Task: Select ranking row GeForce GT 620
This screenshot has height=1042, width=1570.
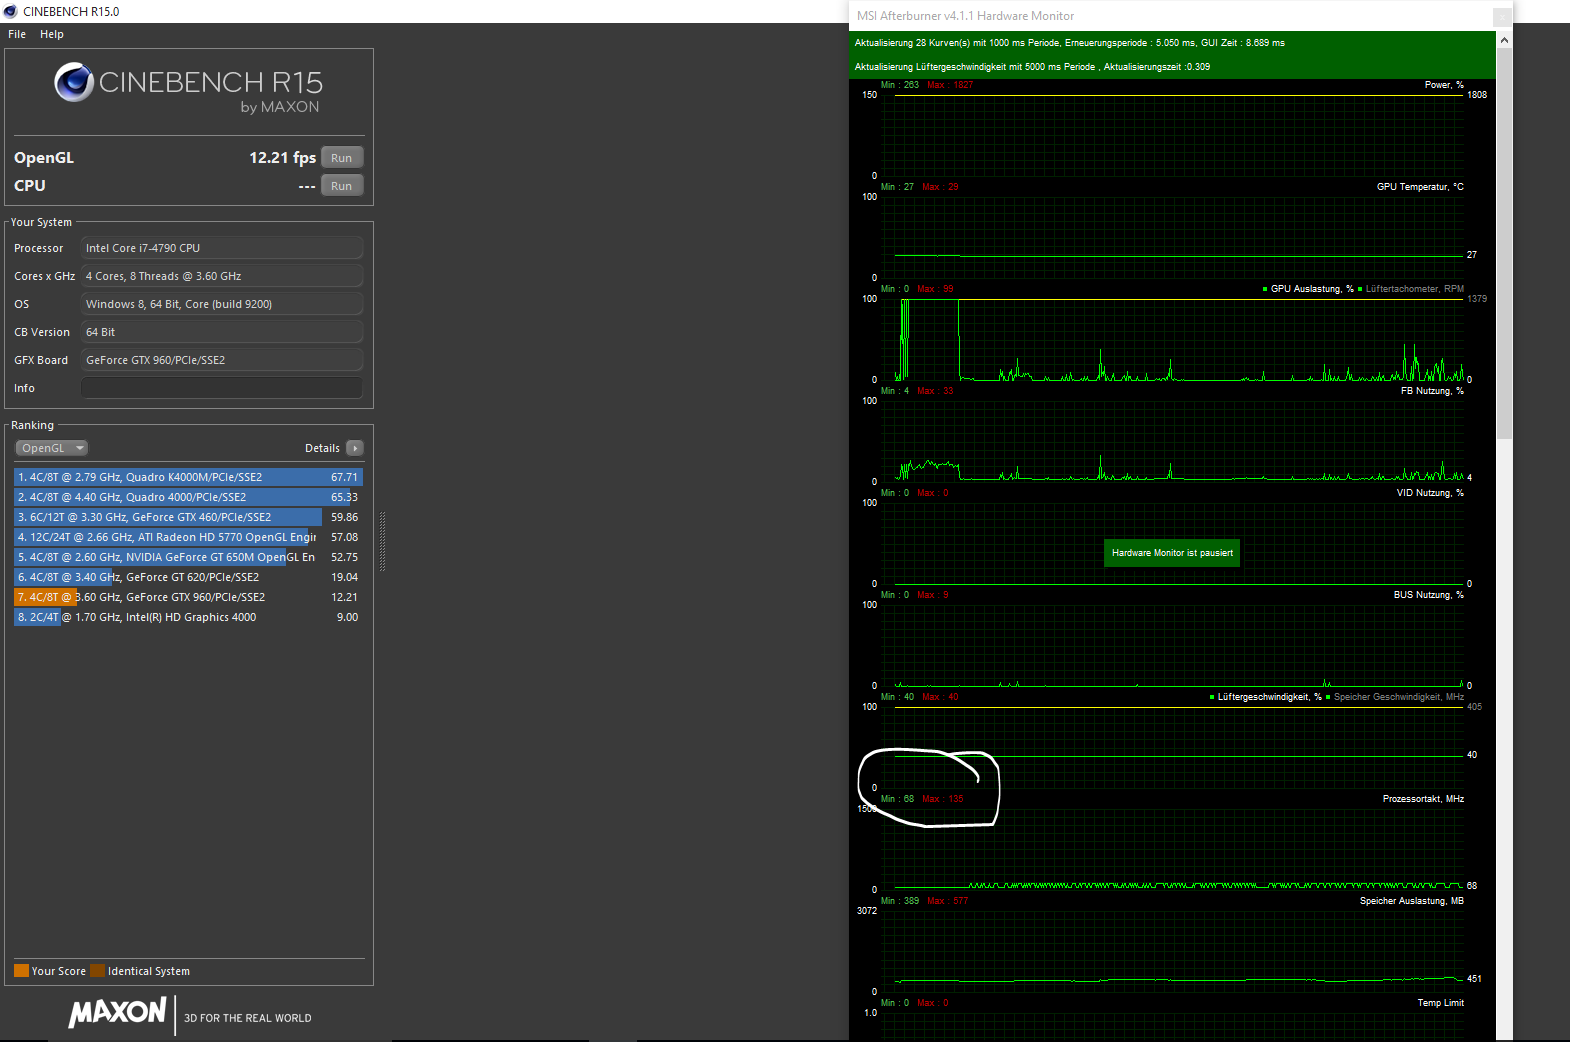Action: point(188,577)
